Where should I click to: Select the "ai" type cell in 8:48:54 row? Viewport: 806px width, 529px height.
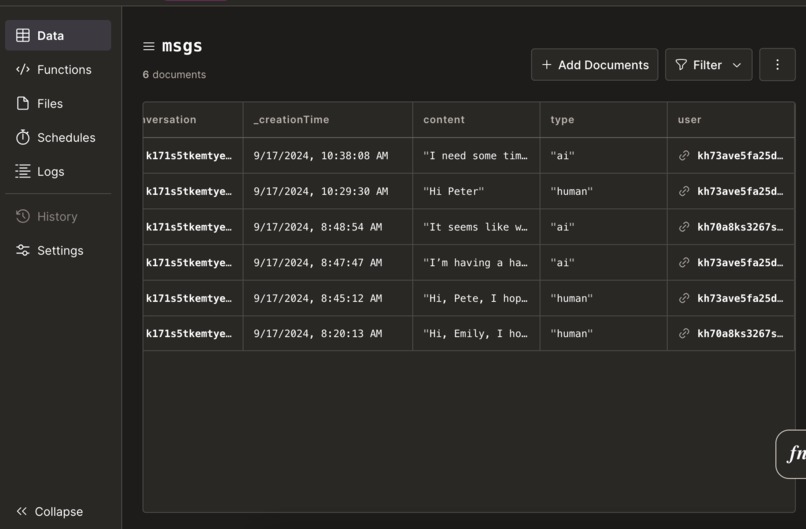point(604,227)
